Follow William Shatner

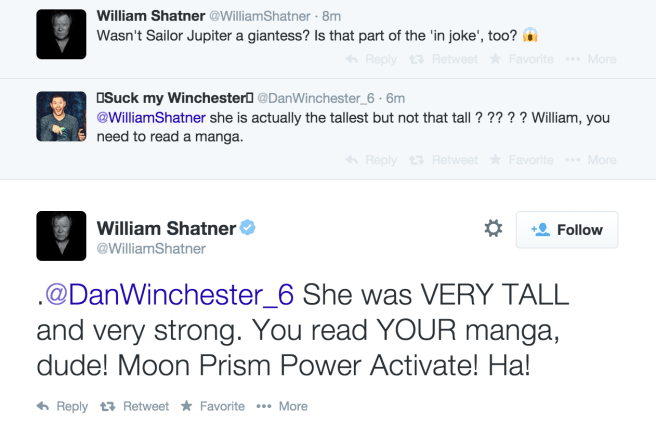567,229
